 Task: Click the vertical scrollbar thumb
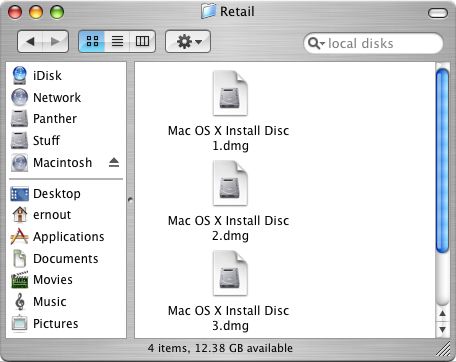[x=442, y=161]
